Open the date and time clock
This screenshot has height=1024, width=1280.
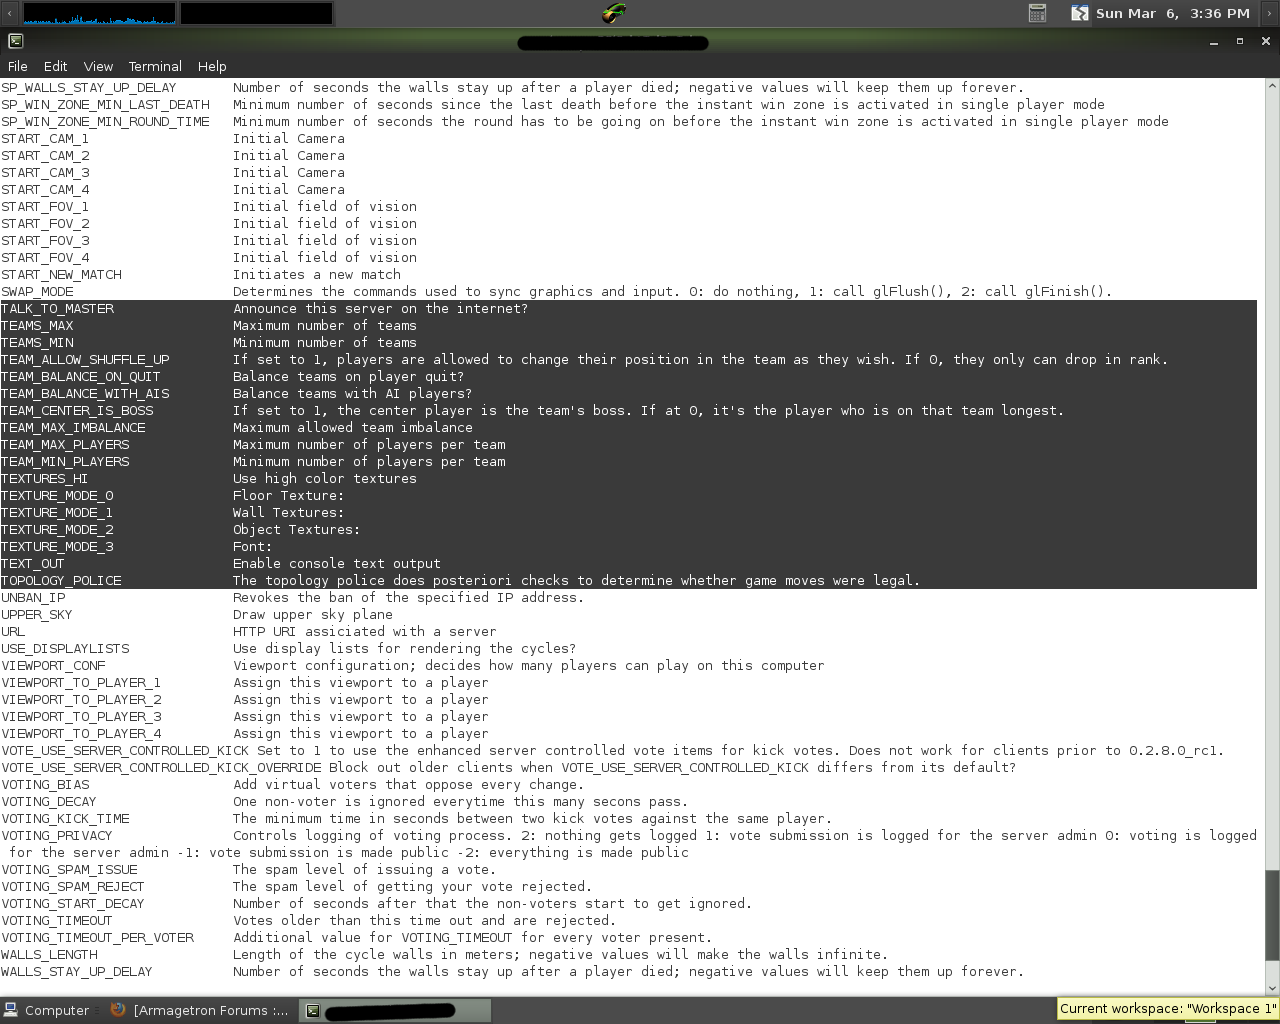pos(1172,13)
